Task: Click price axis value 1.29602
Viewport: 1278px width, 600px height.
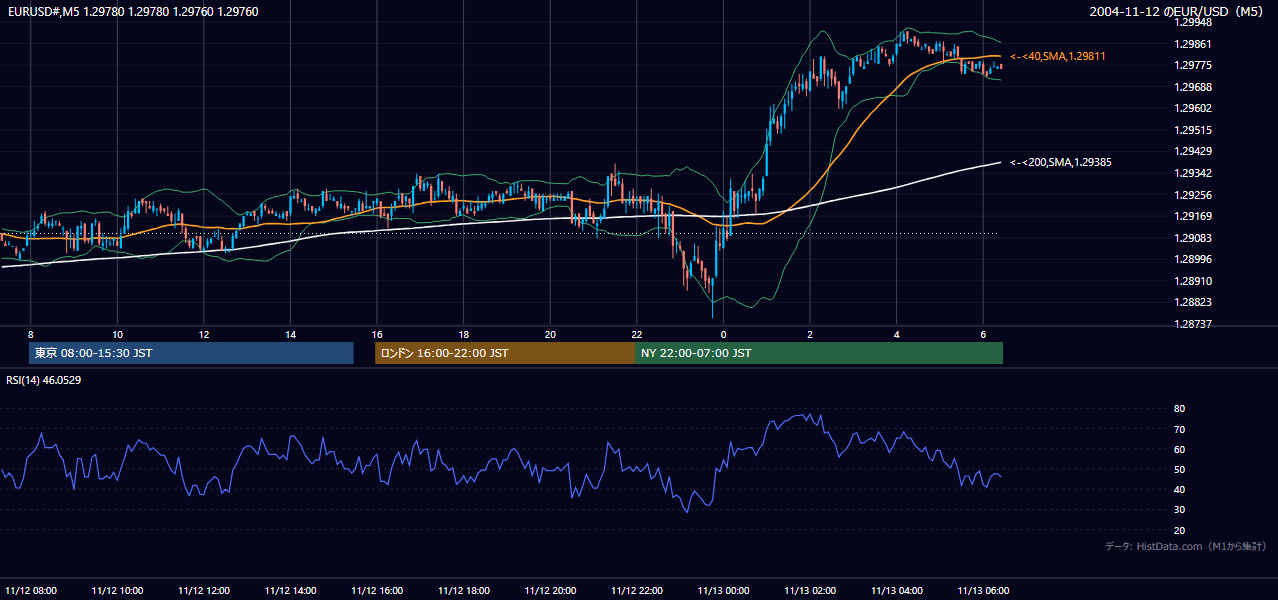Action: tap(1192, 108)
